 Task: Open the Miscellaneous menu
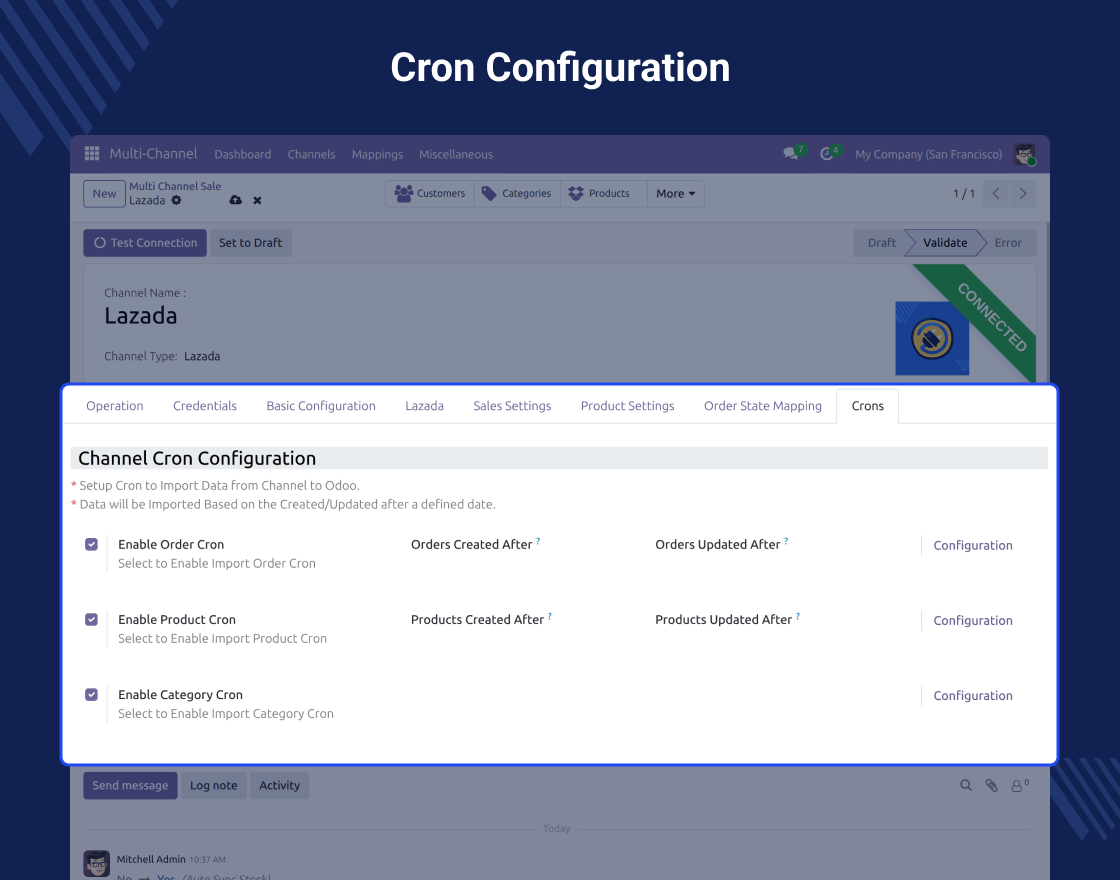tap(456, 154)
